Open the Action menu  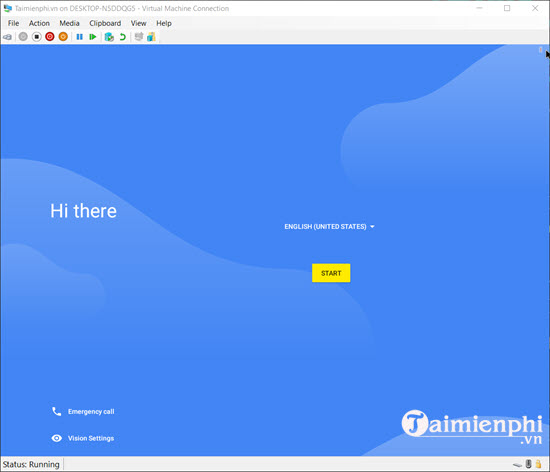39,23
